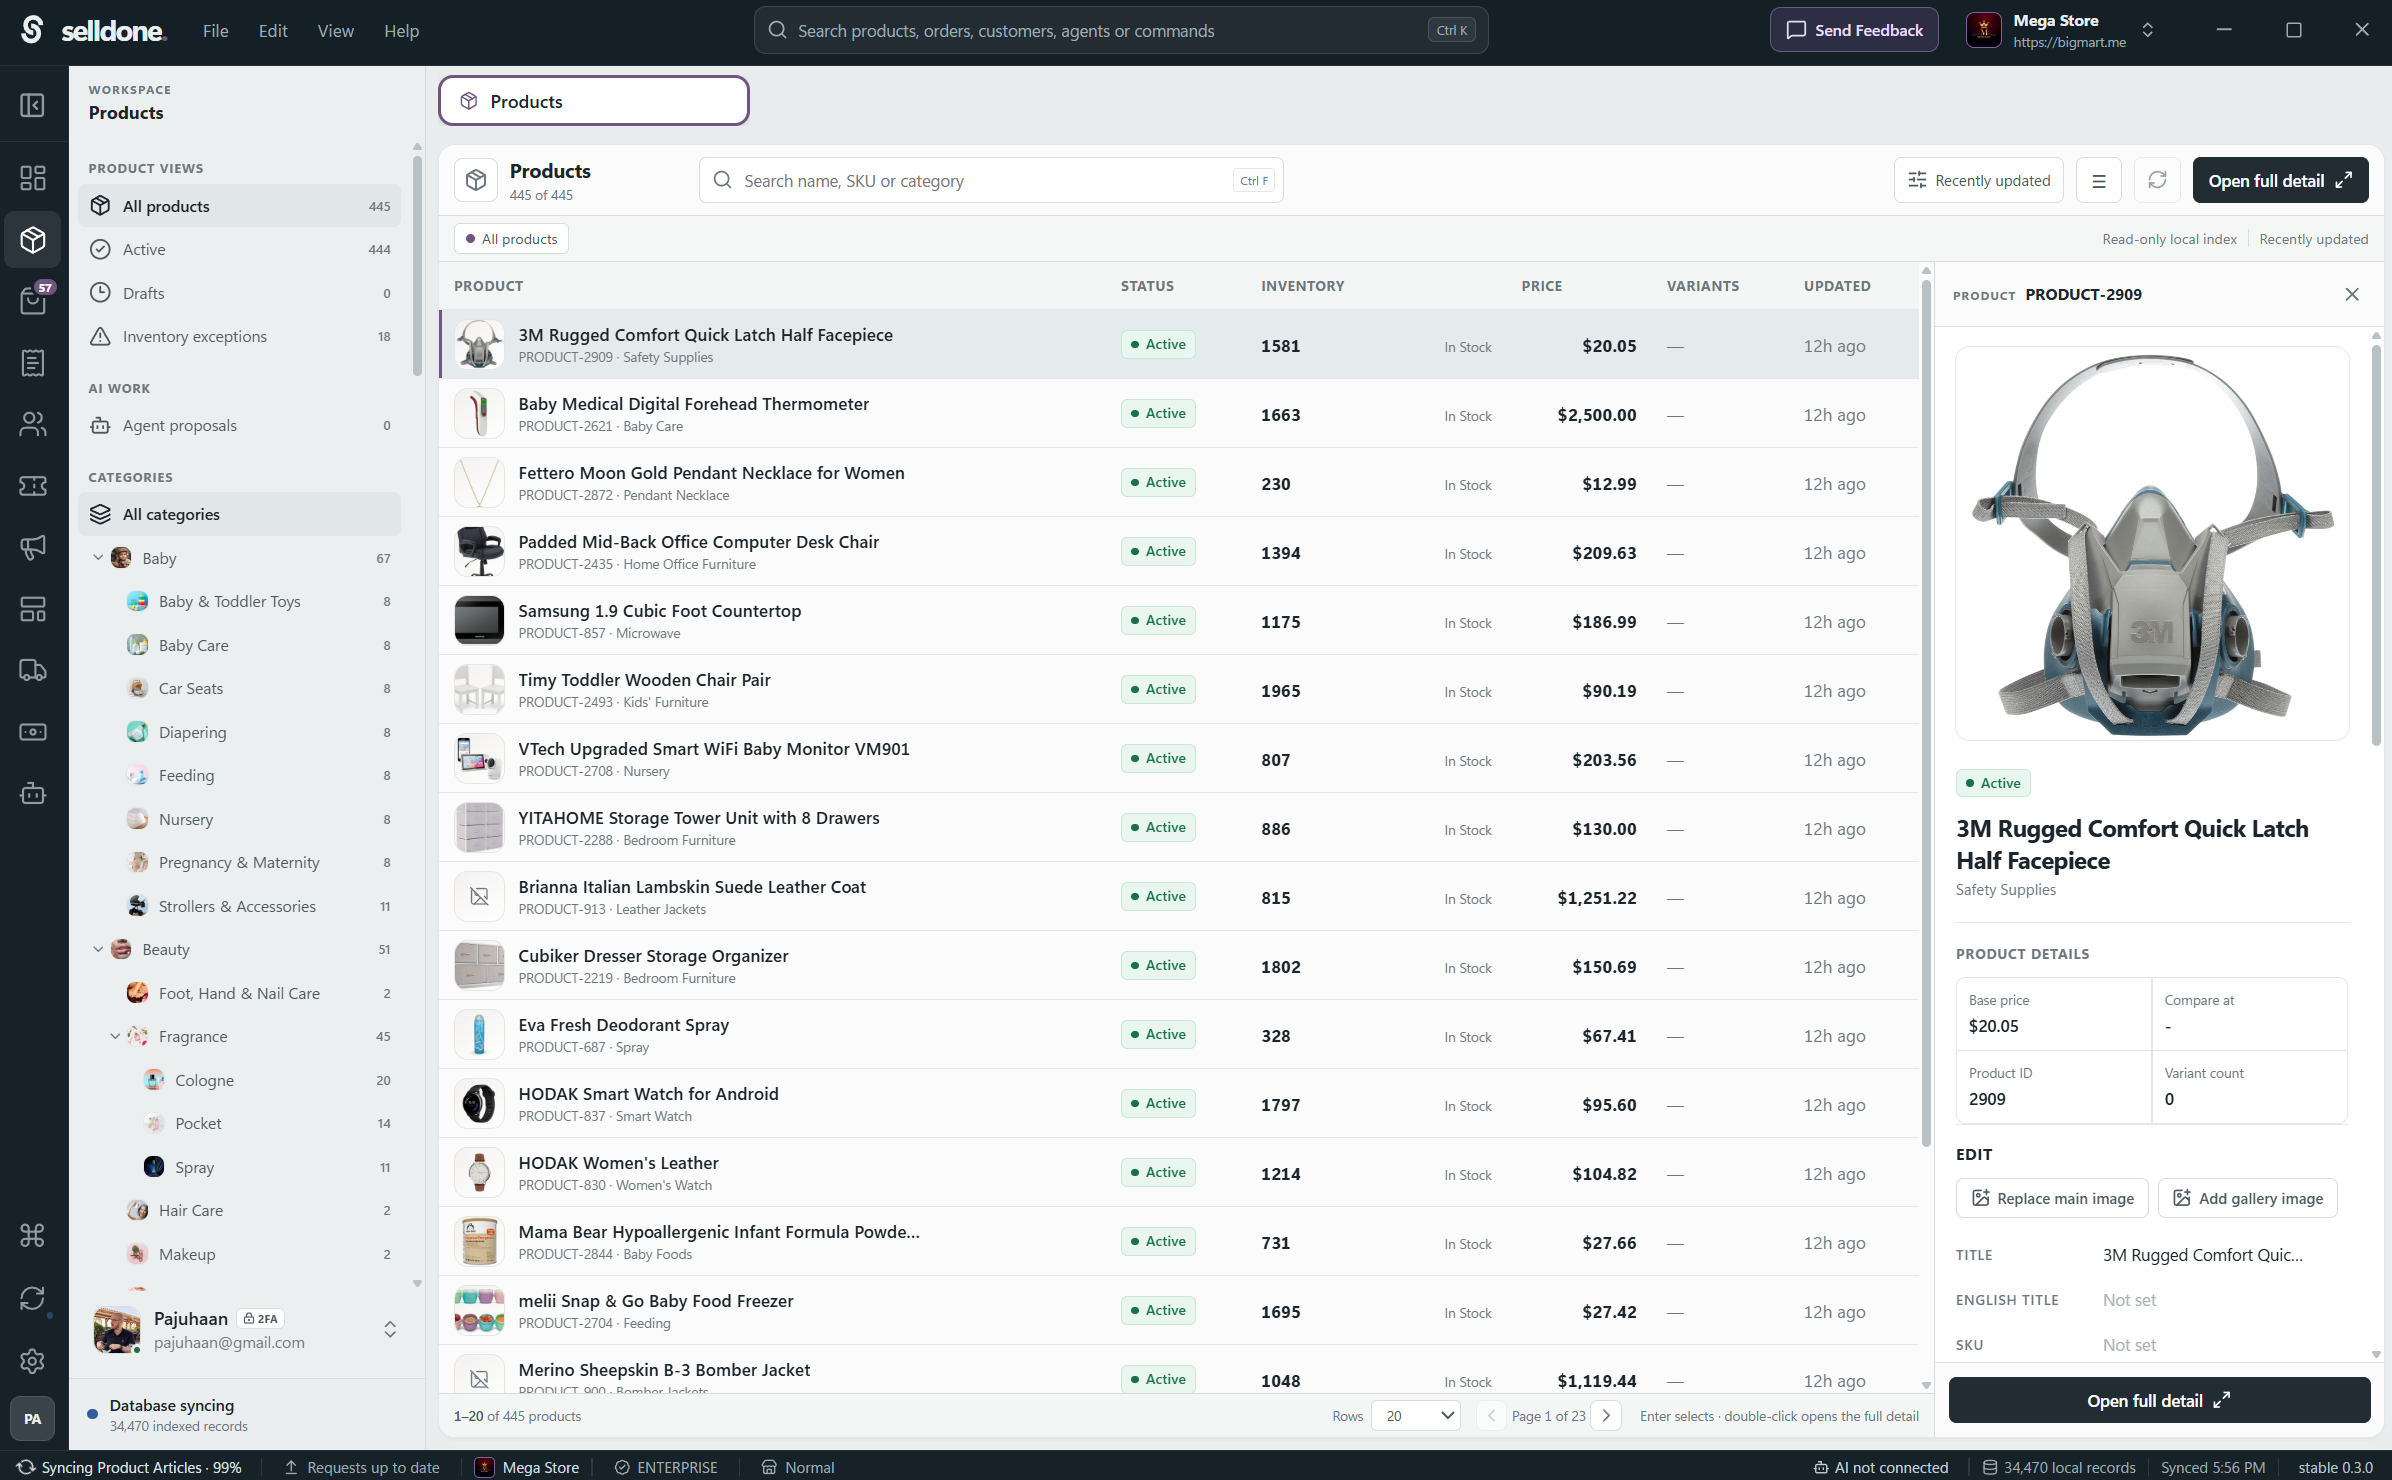
Task: Close the PRODUCT-2909 detail panel
Action: (x=2352, y=294)
